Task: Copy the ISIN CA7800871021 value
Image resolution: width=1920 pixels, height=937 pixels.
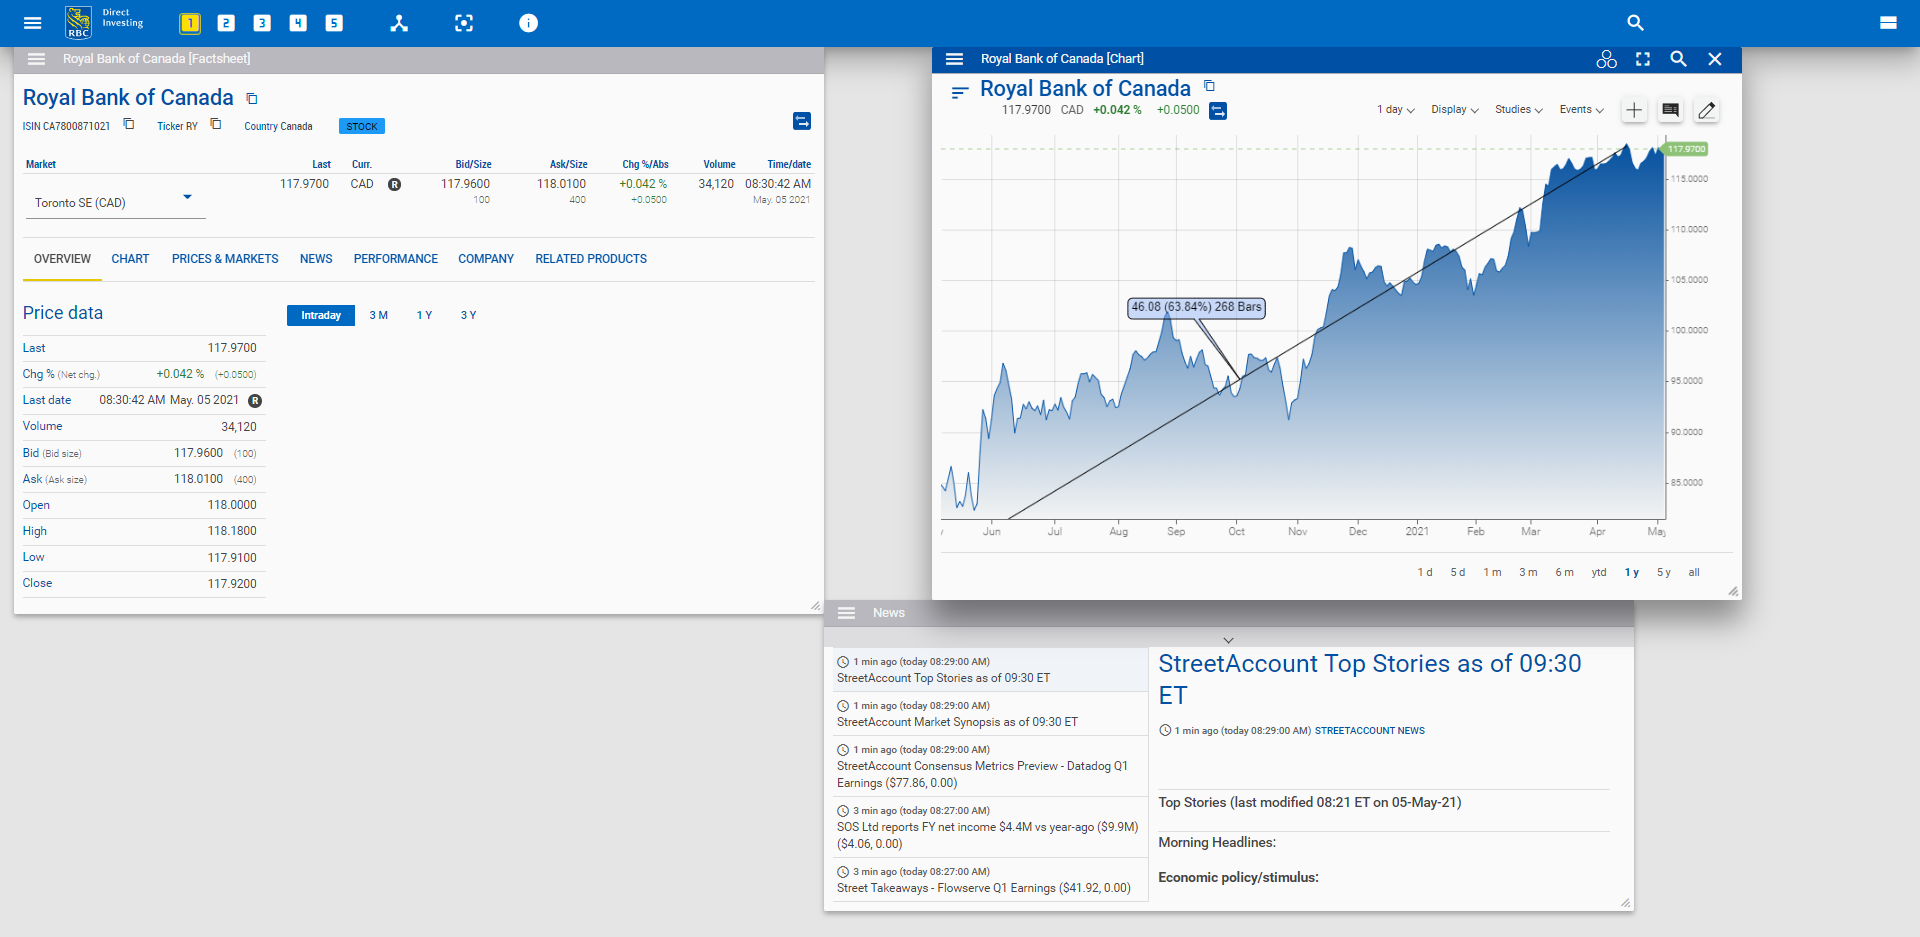Action: coord(129,124)
